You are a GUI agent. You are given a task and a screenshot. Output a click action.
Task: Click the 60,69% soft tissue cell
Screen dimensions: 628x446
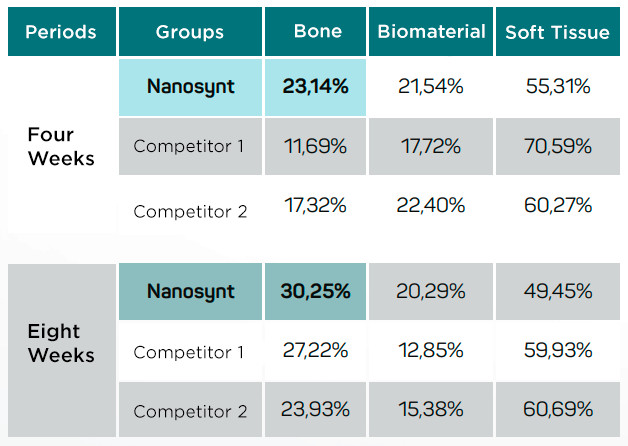pyautogui.click(x=558, y=409)
